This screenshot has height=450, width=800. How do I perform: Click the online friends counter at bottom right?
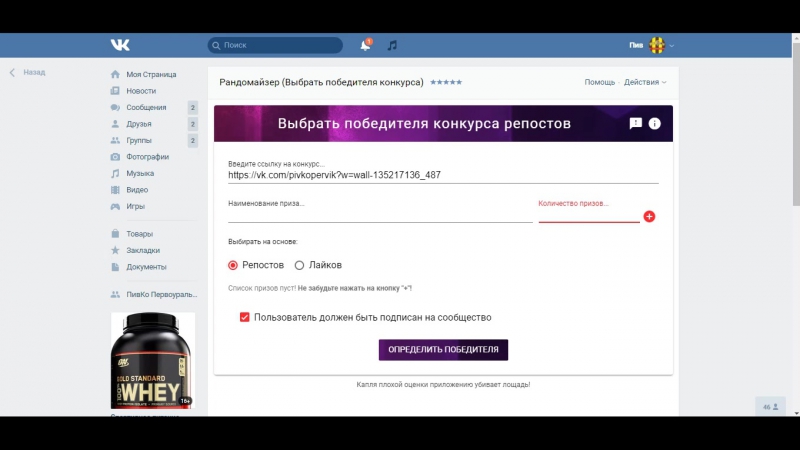pos(770,407)
